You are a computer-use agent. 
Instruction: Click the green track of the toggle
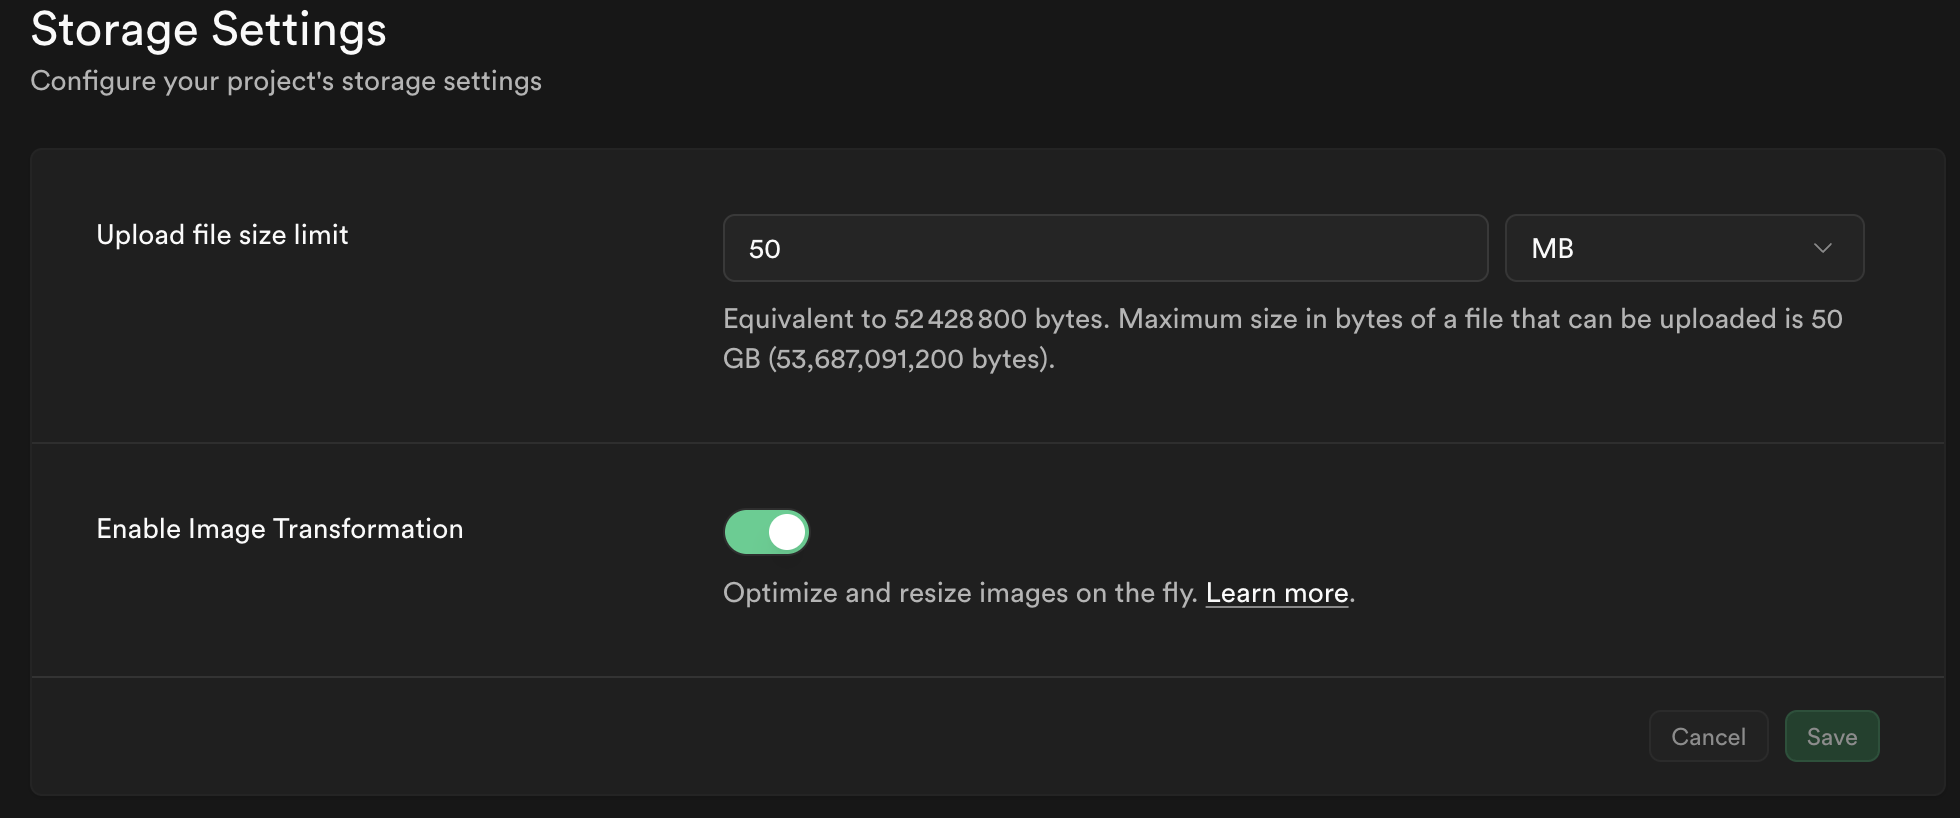(x=745, y=532)
